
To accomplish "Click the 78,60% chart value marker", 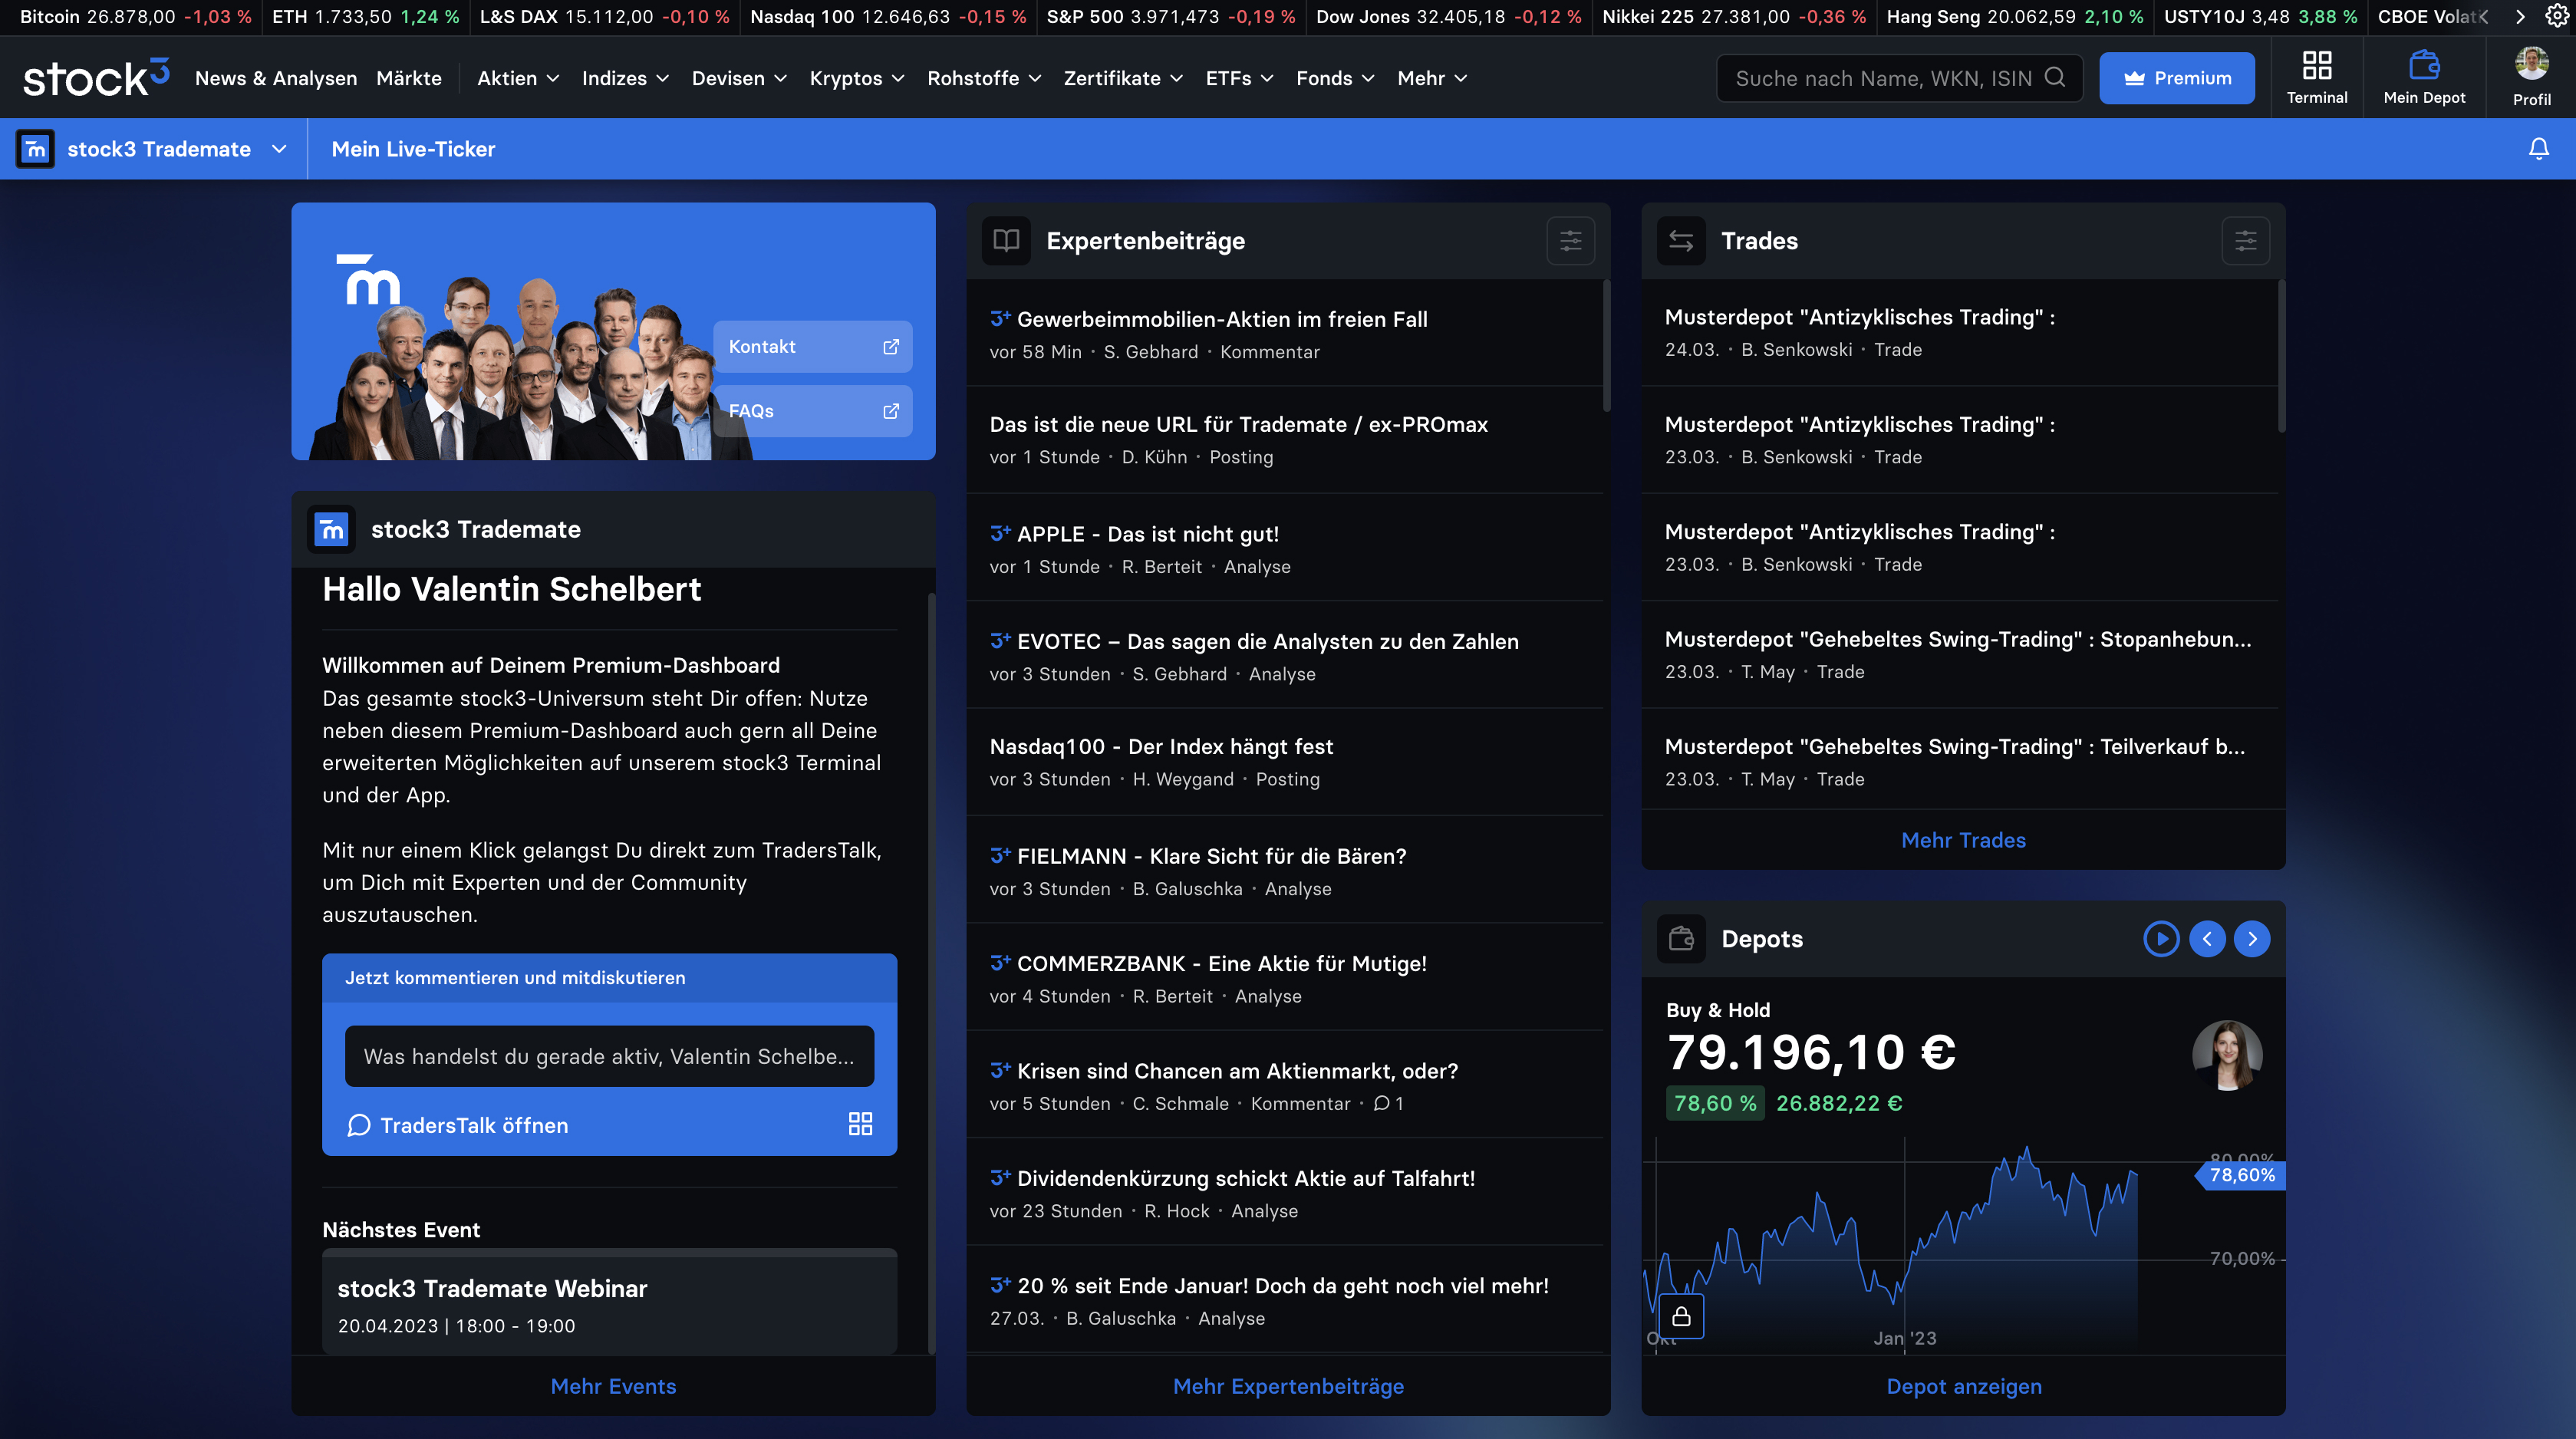I will click(2241, 1175).
